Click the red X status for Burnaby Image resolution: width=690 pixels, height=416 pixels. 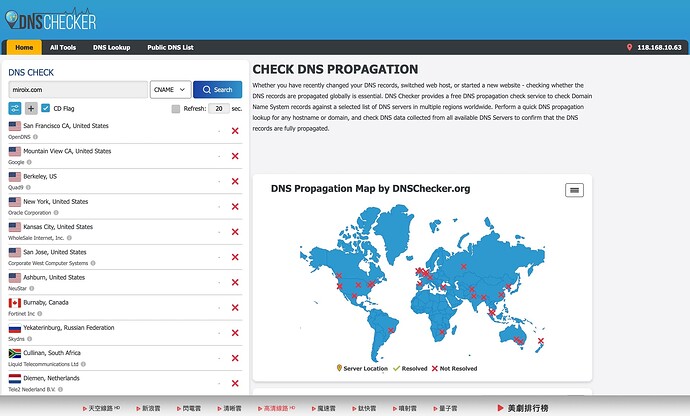[235, 307]
